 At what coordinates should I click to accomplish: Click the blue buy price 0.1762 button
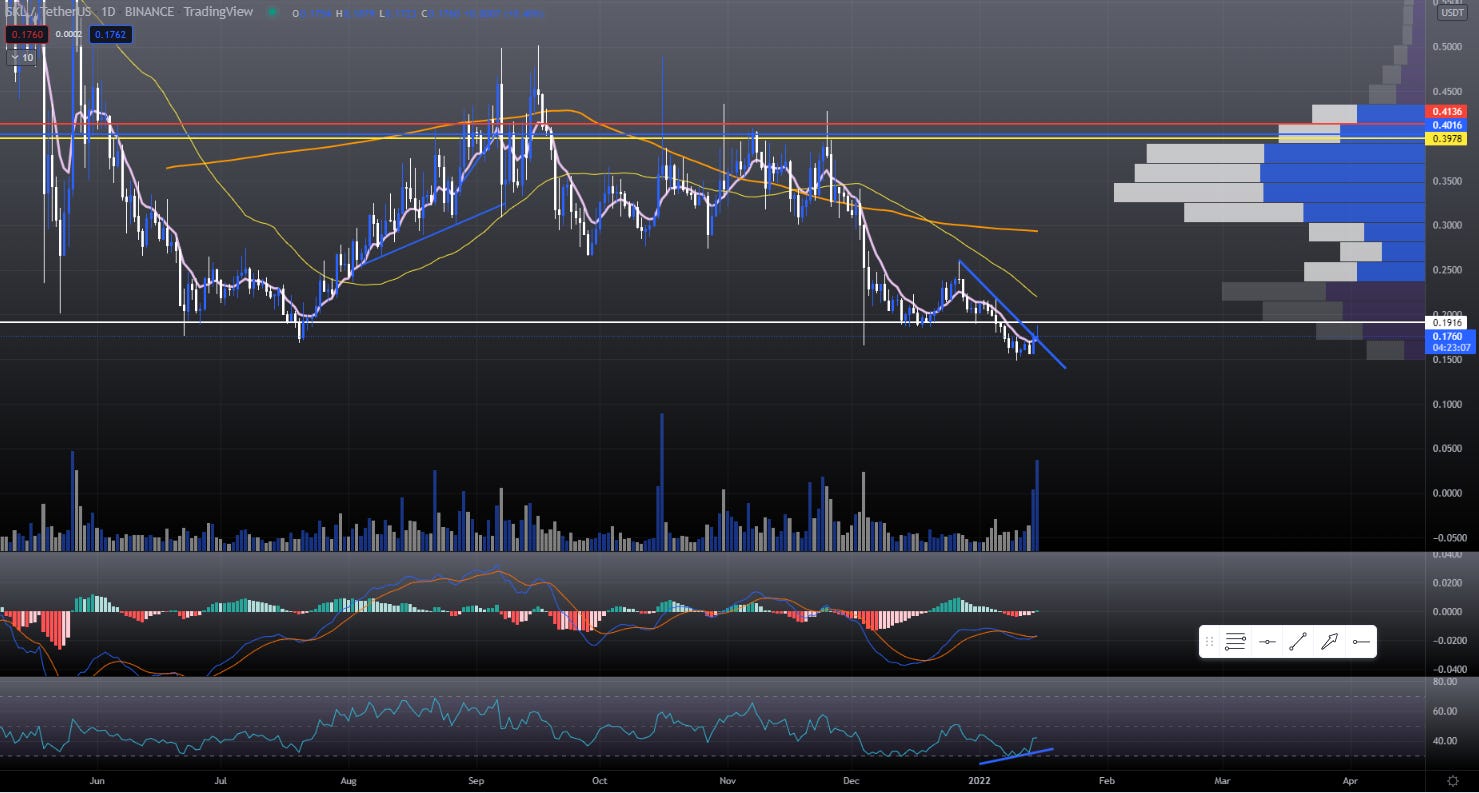coord(111,34)
